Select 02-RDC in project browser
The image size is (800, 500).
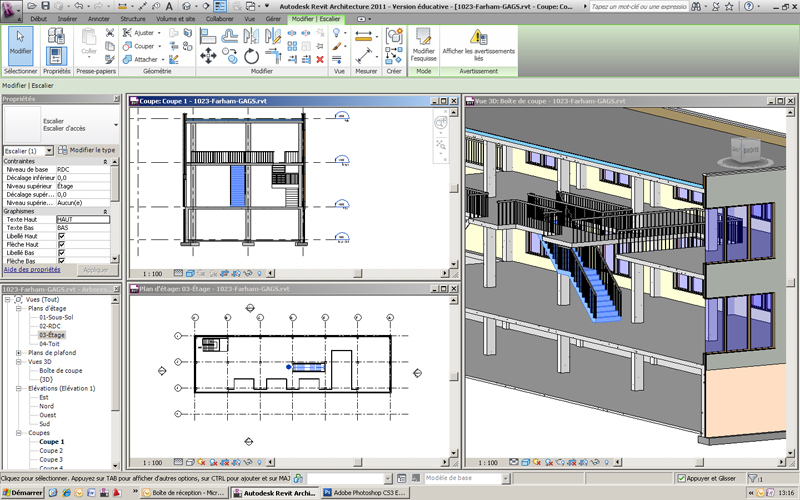(50, 326)
